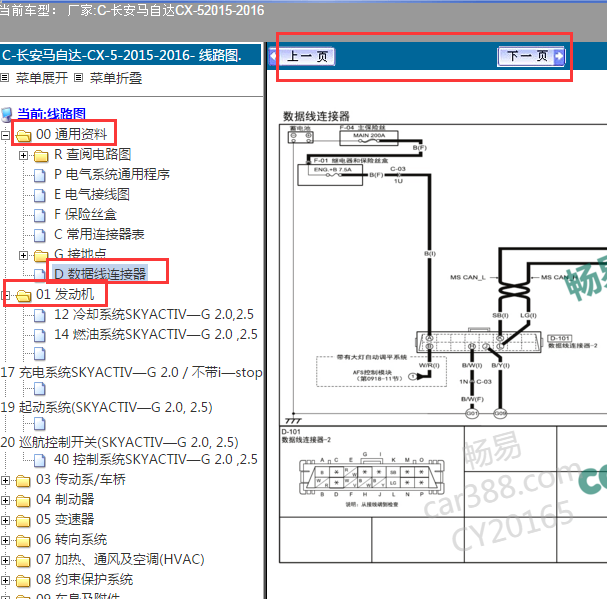This screenshot has width=607, height=599.
Task: Click folder icon of 00 通用资料
Action: pyautogui.click(x=23, y=136)
